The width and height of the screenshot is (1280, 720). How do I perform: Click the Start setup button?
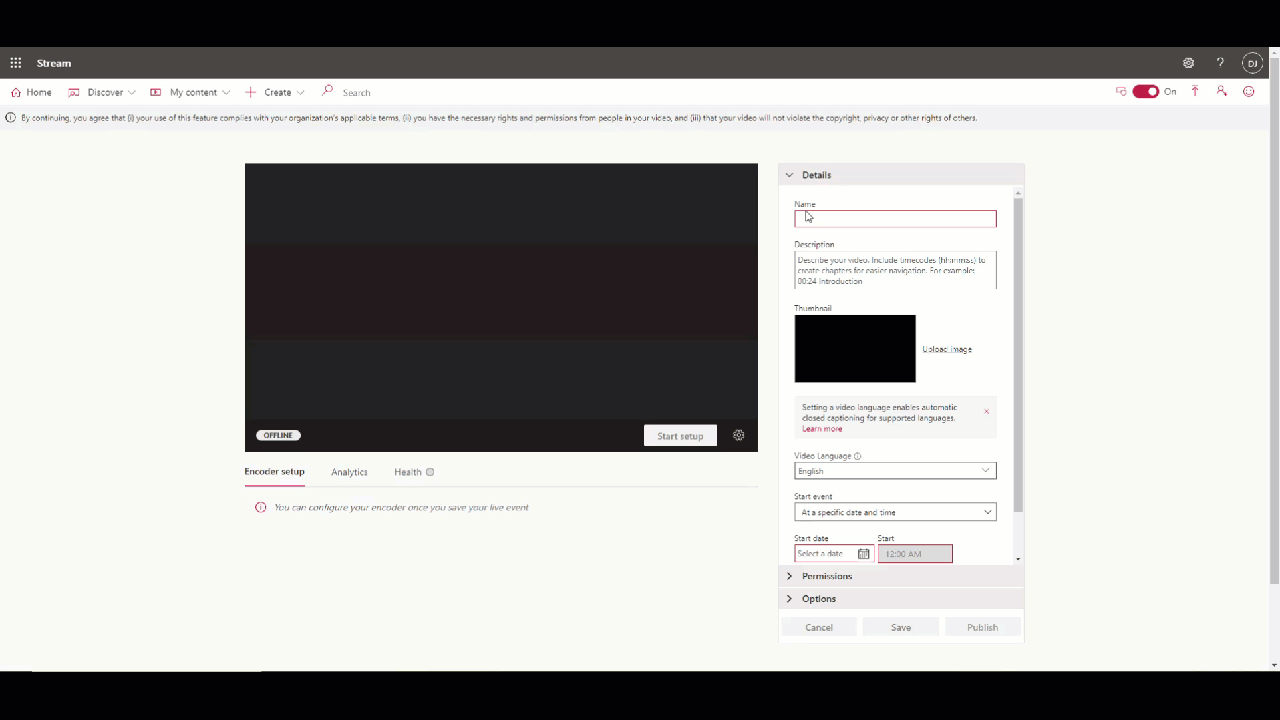tap(680, 436)
